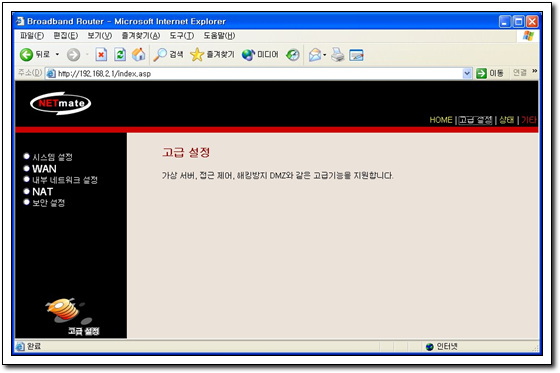The image size is (560, 373).
Task: Open the 즐겨찾기(A) menu
Action: (x=141, y=36)
